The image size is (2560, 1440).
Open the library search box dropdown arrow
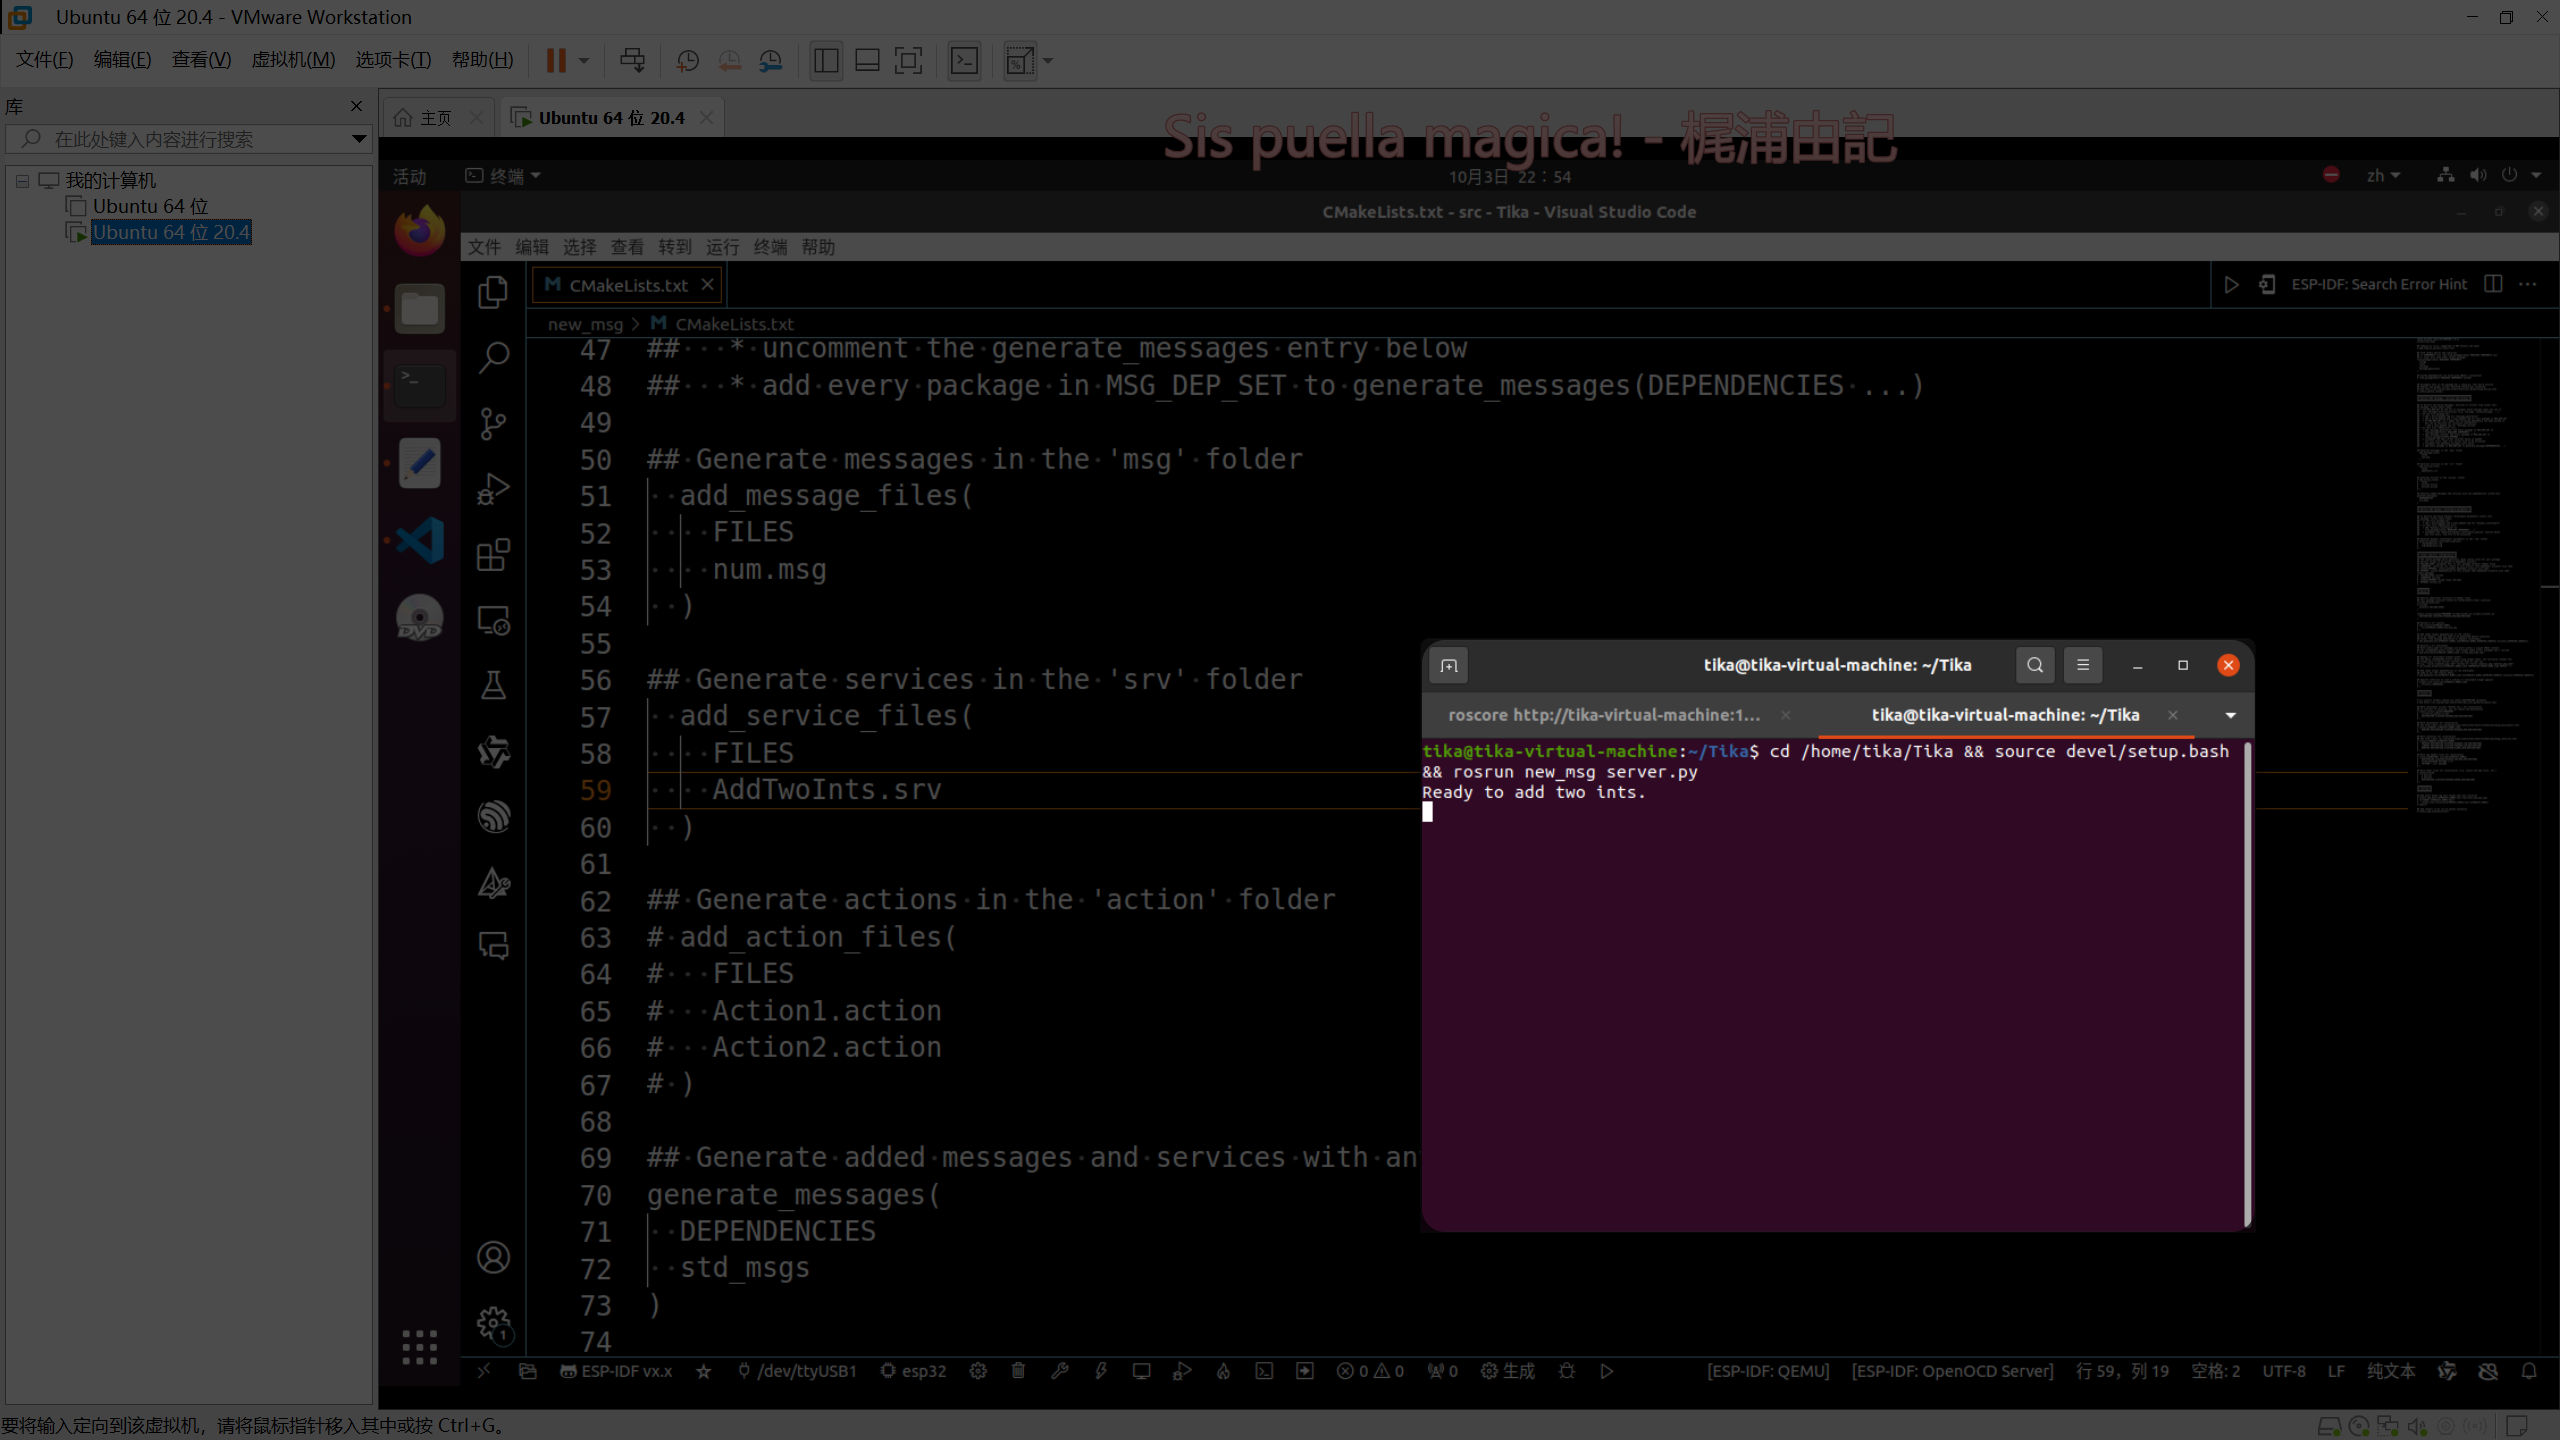pyautogui.click(x=358, y=139)
